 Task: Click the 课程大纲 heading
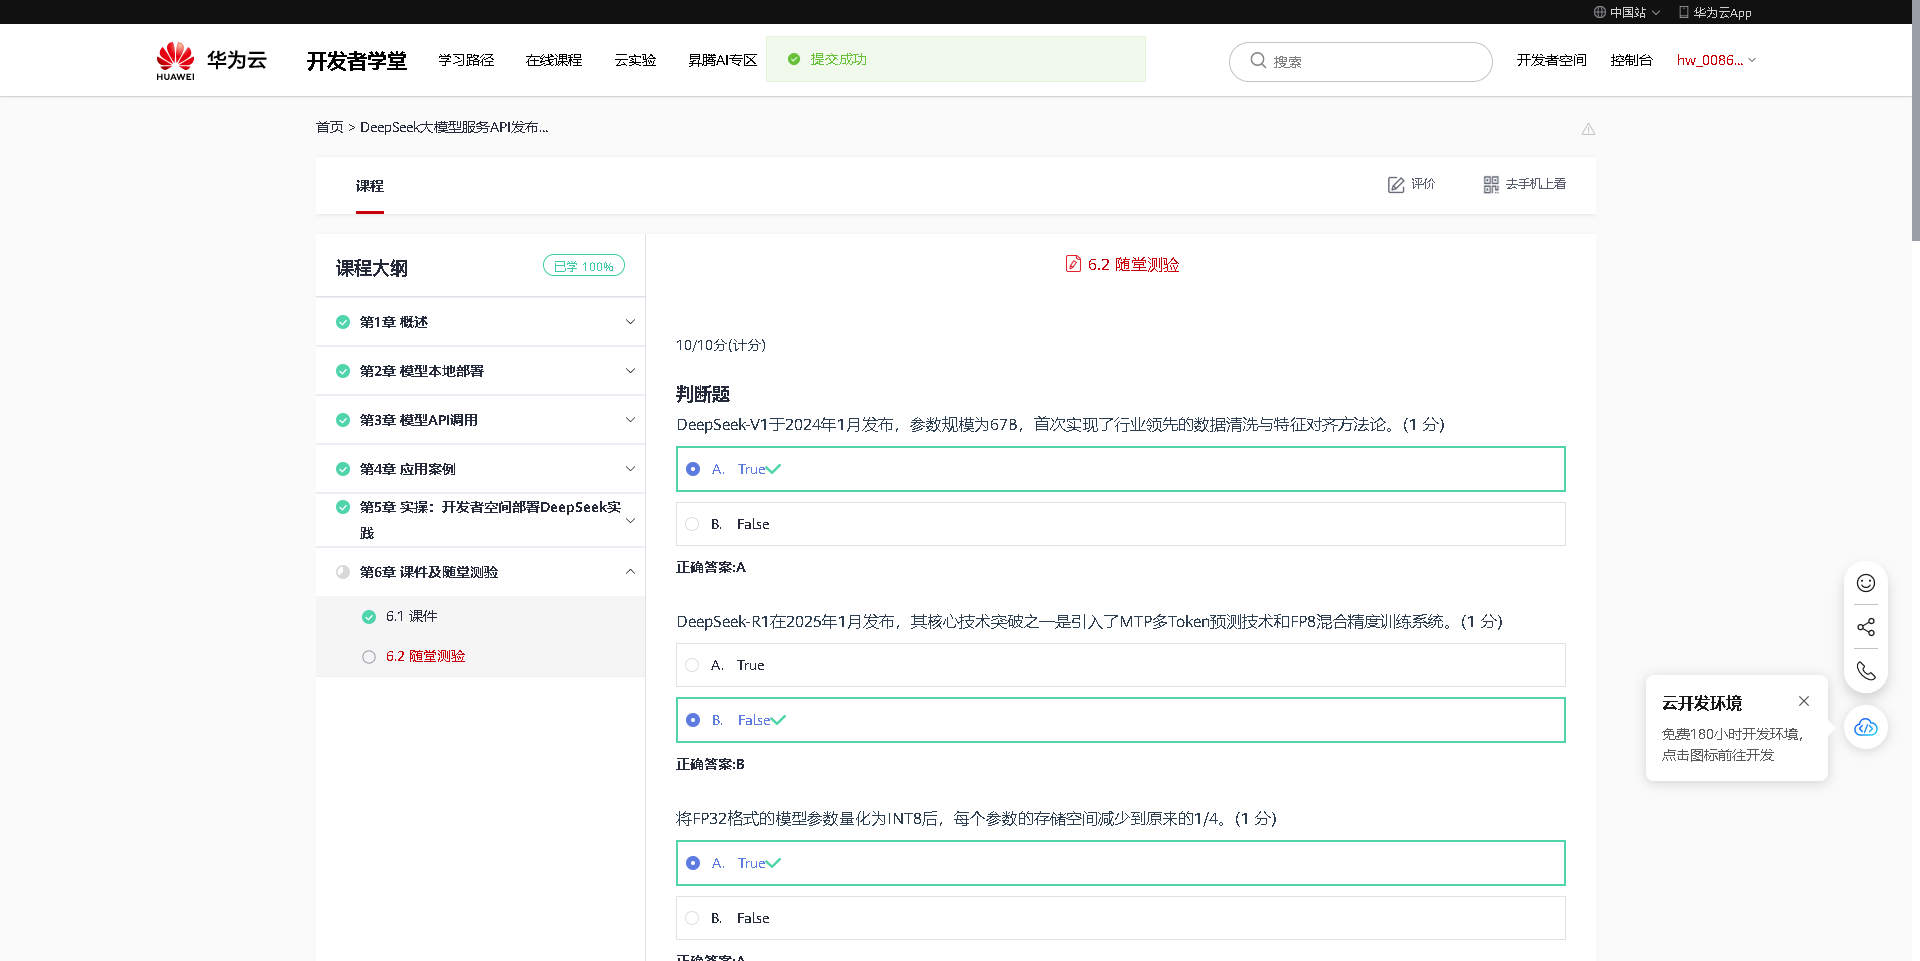(372, 268)
